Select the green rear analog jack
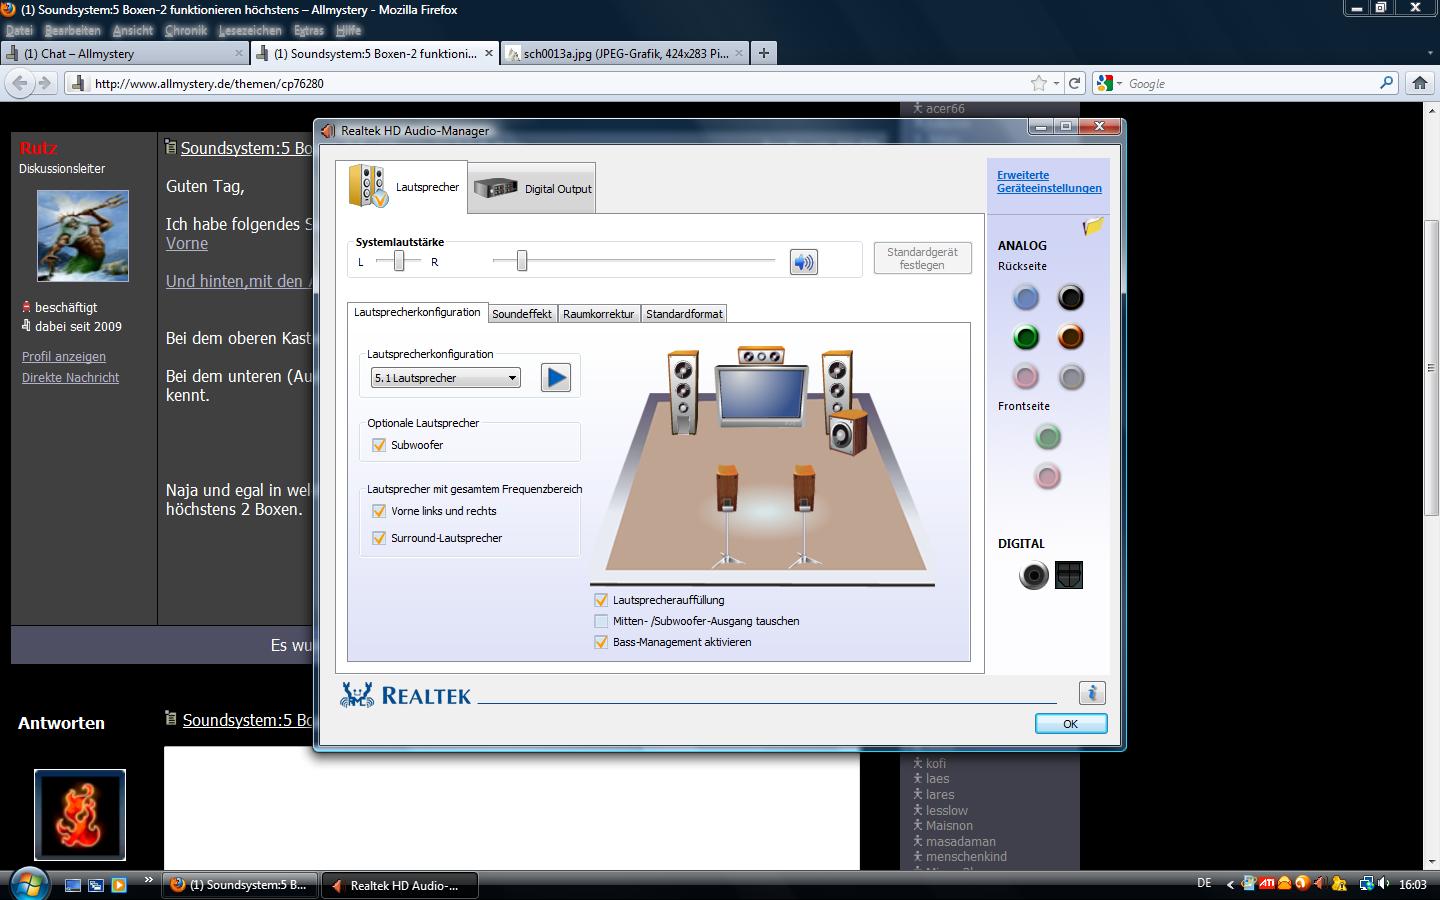 [x=1025, y=337]
